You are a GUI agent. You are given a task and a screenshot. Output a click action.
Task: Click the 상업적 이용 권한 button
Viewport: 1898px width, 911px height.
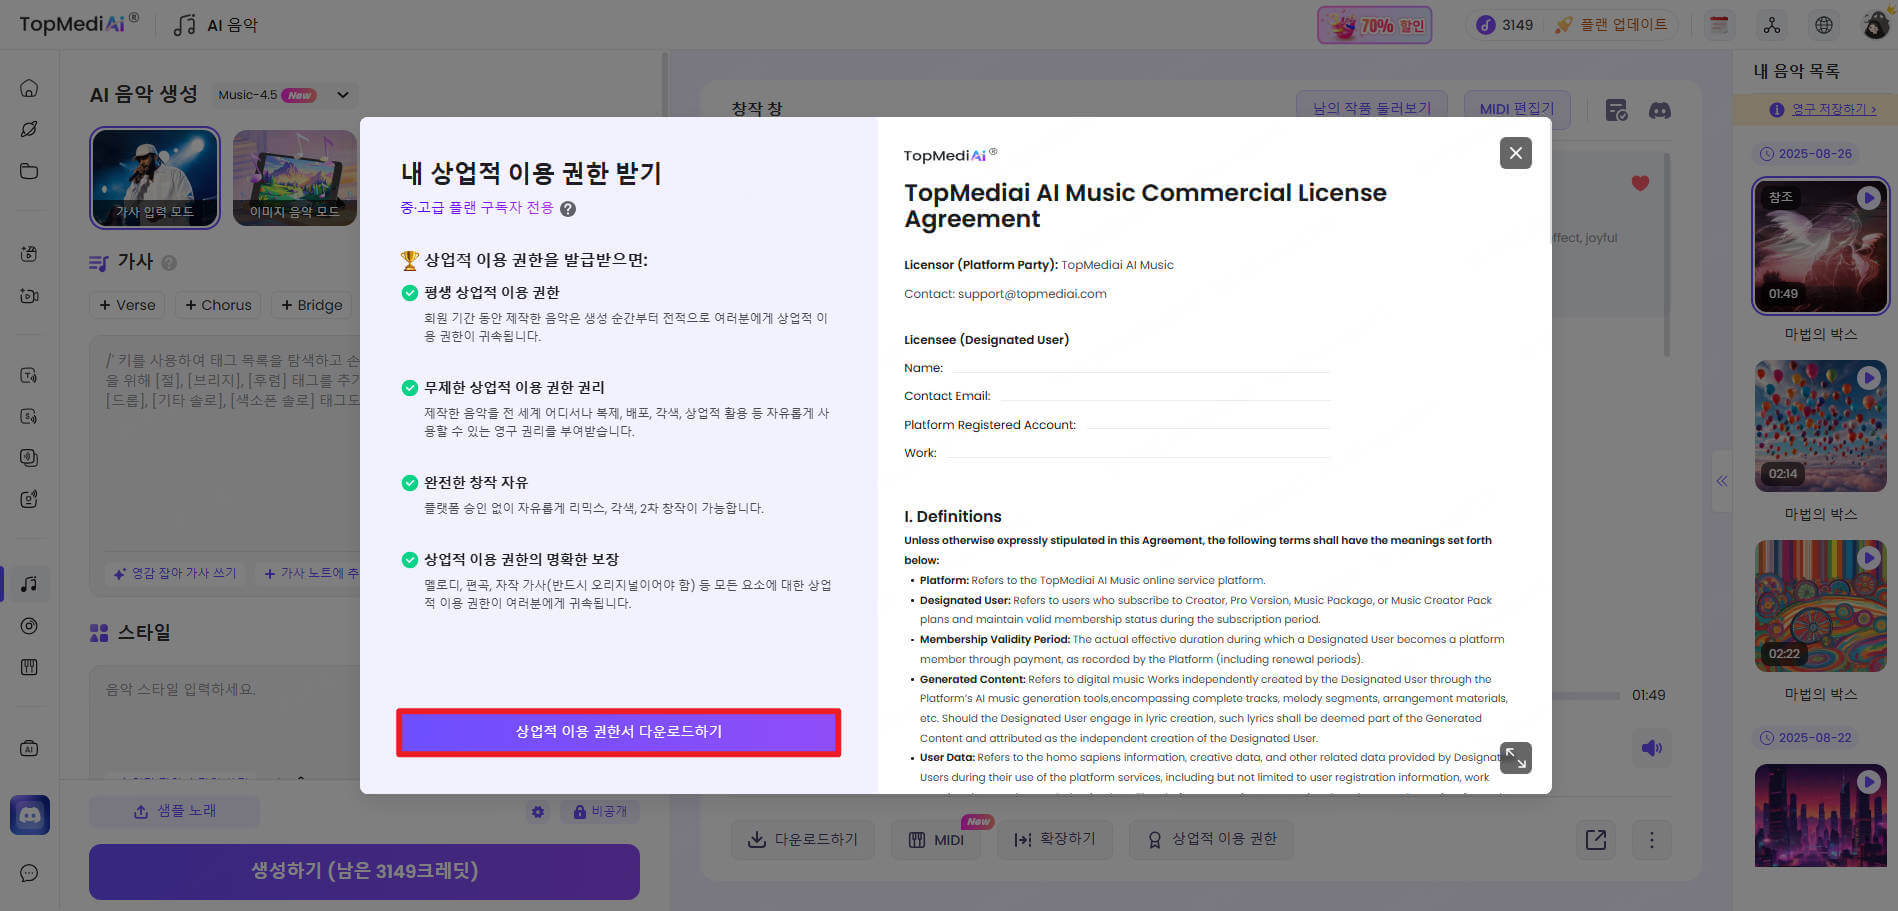coord(1211,840)
